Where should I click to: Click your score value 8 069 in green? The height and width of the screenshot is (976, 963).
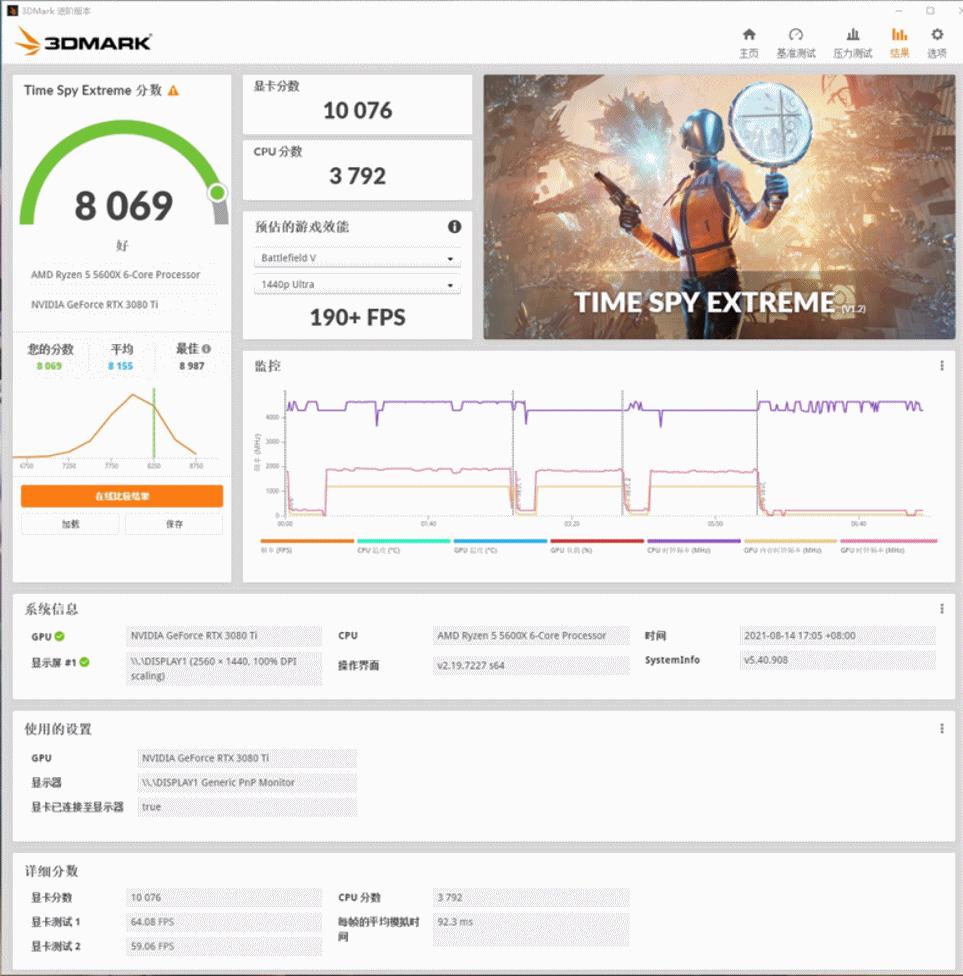(x=49, y=366)
